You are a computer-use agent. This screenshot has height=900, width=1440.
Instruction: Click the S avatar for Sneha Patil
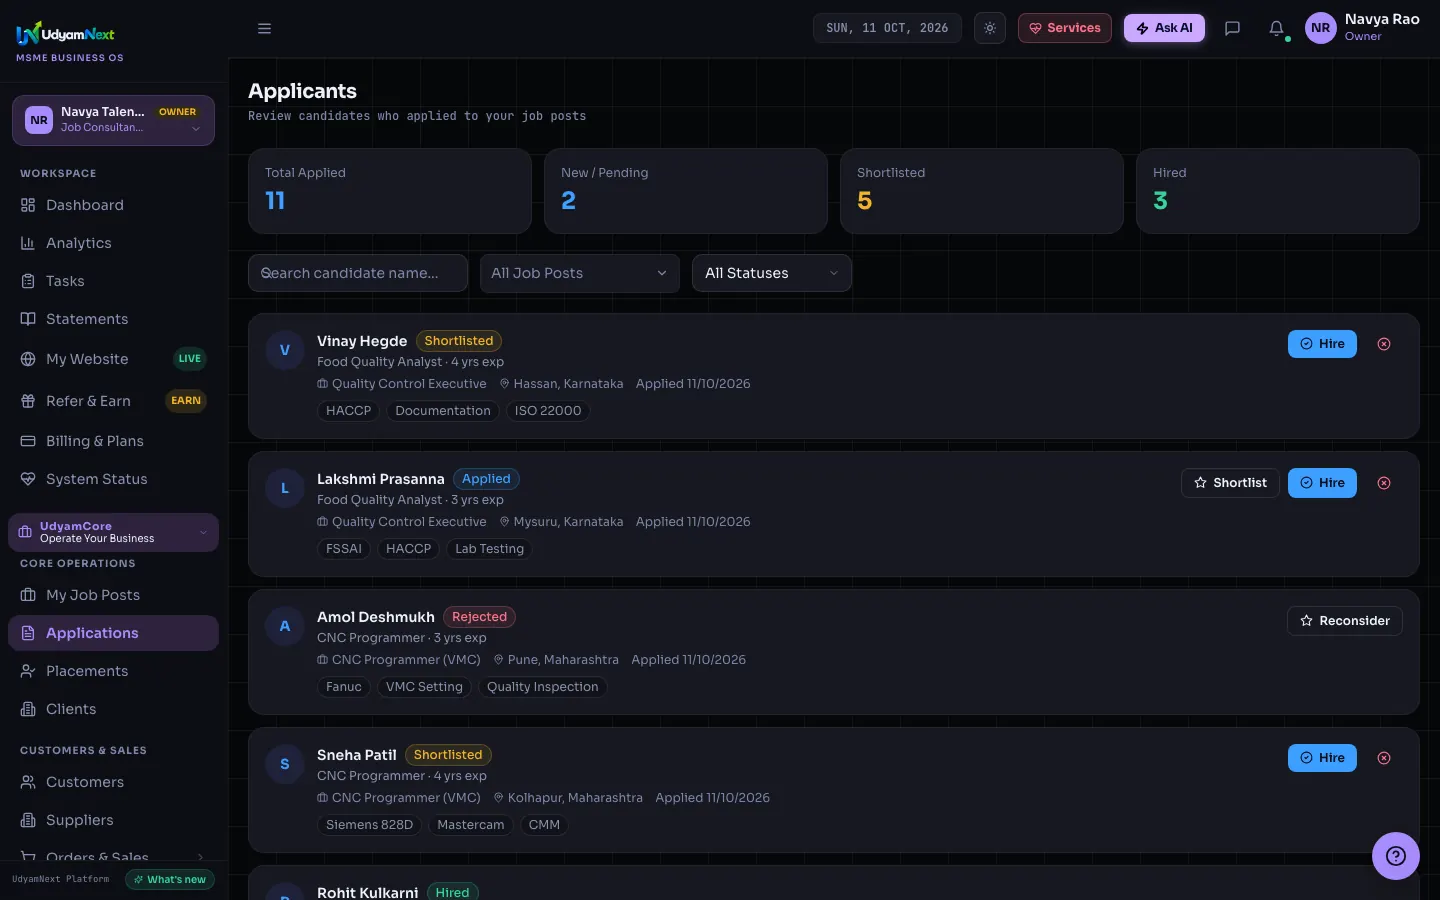[285, 764]
